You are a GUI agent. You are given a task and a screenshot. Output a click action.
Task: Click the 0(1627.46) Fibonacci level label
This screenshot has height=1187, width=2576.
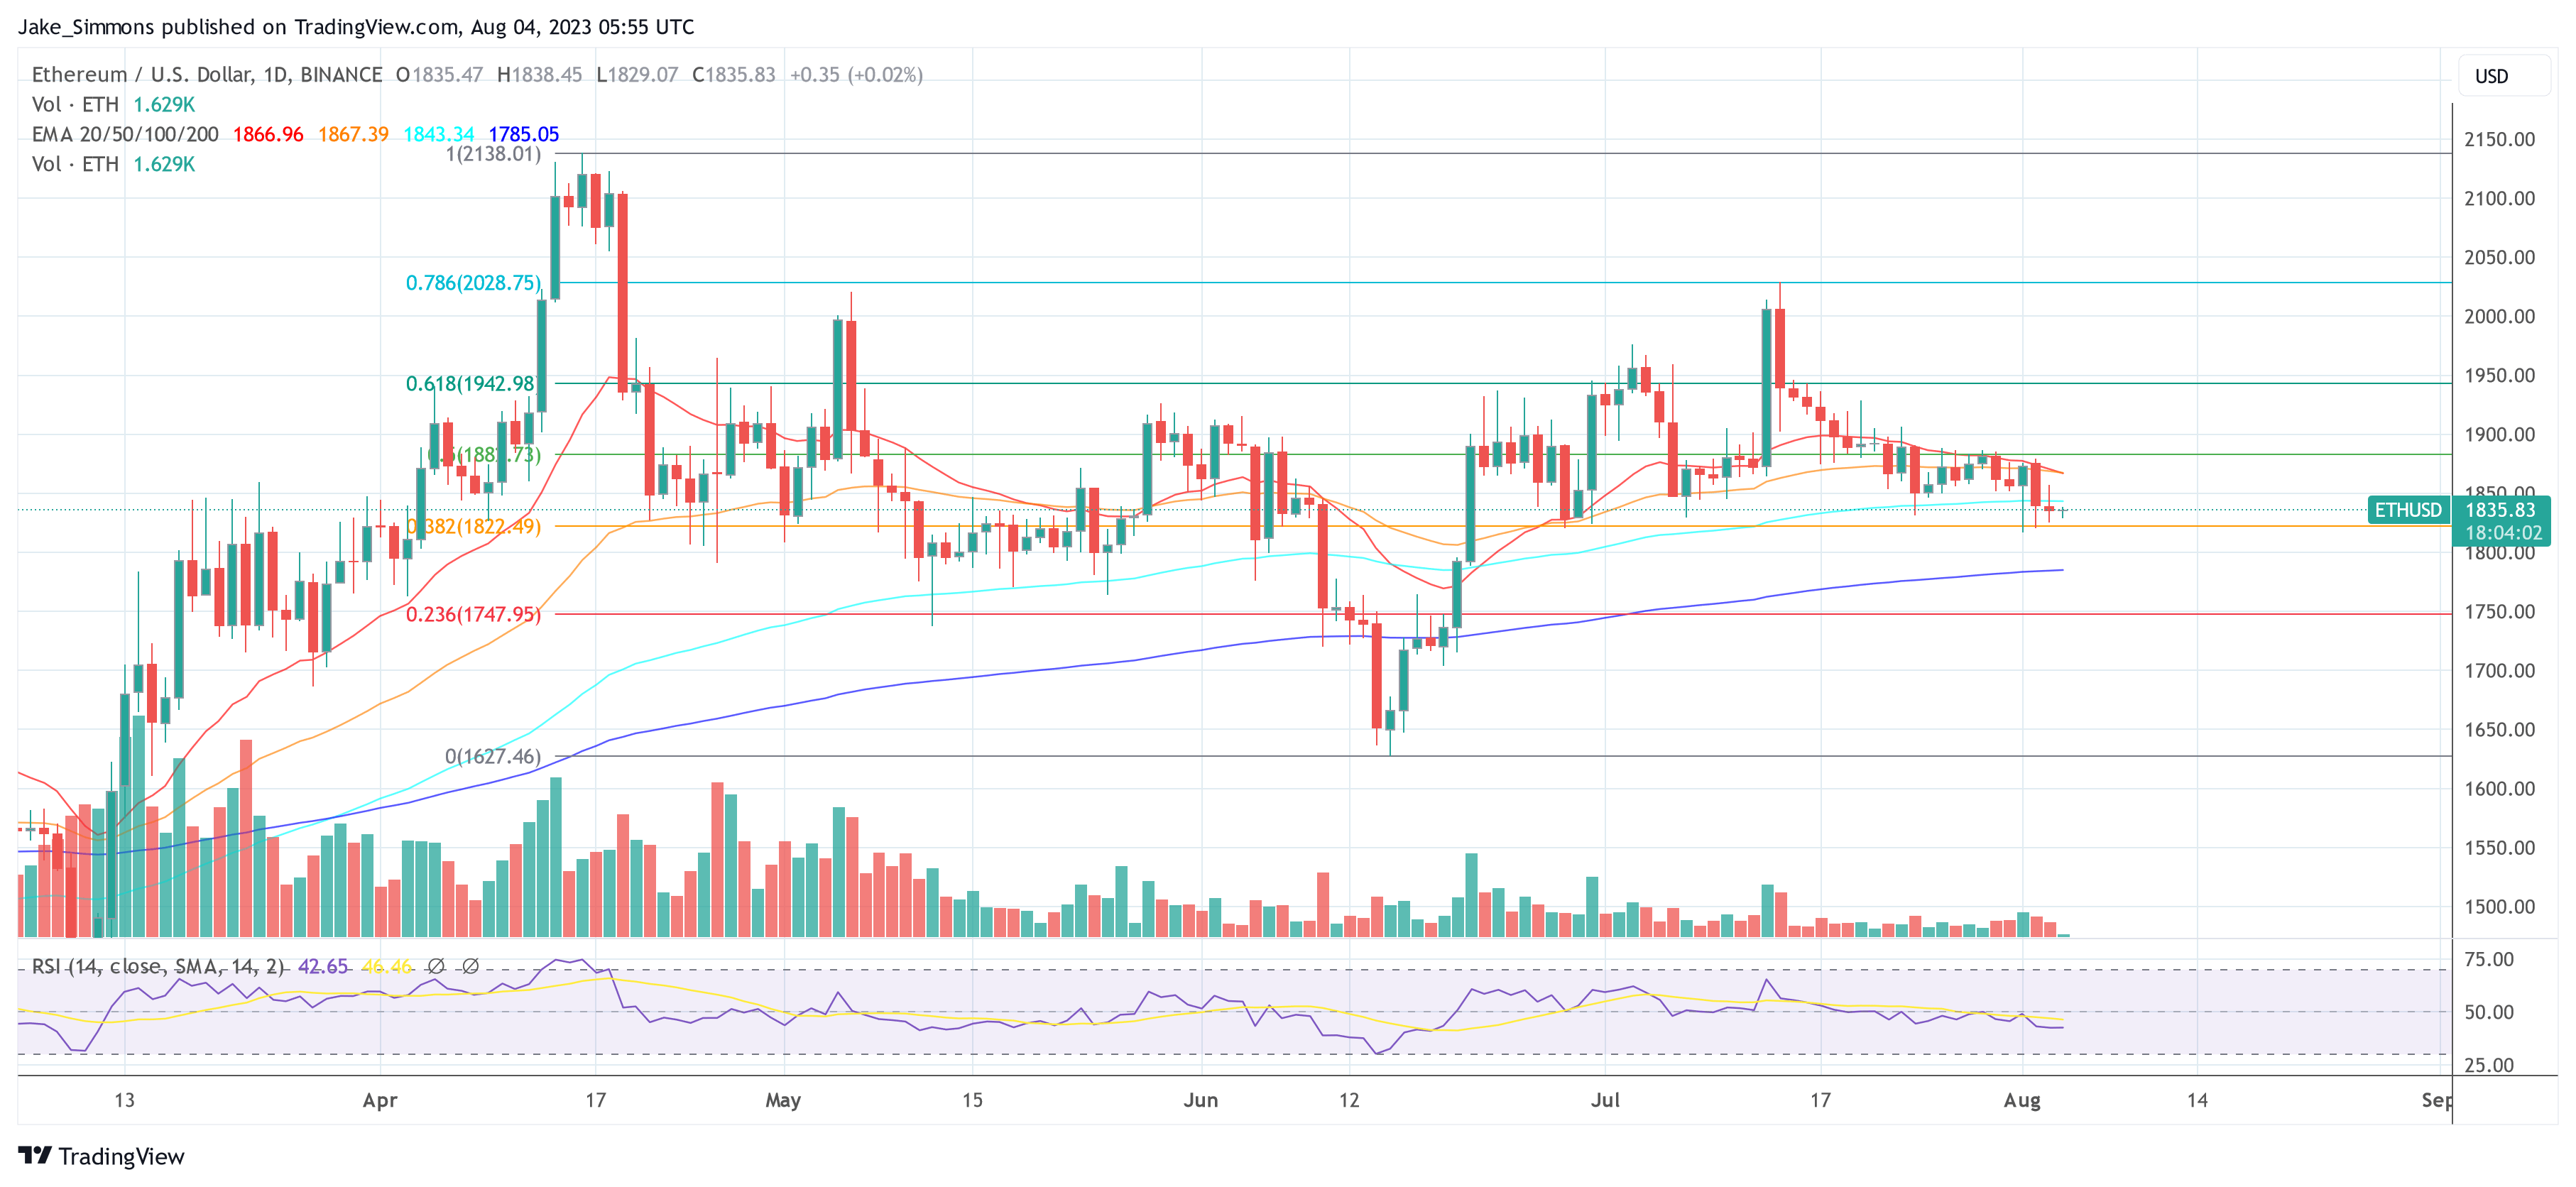coord(493,756)
